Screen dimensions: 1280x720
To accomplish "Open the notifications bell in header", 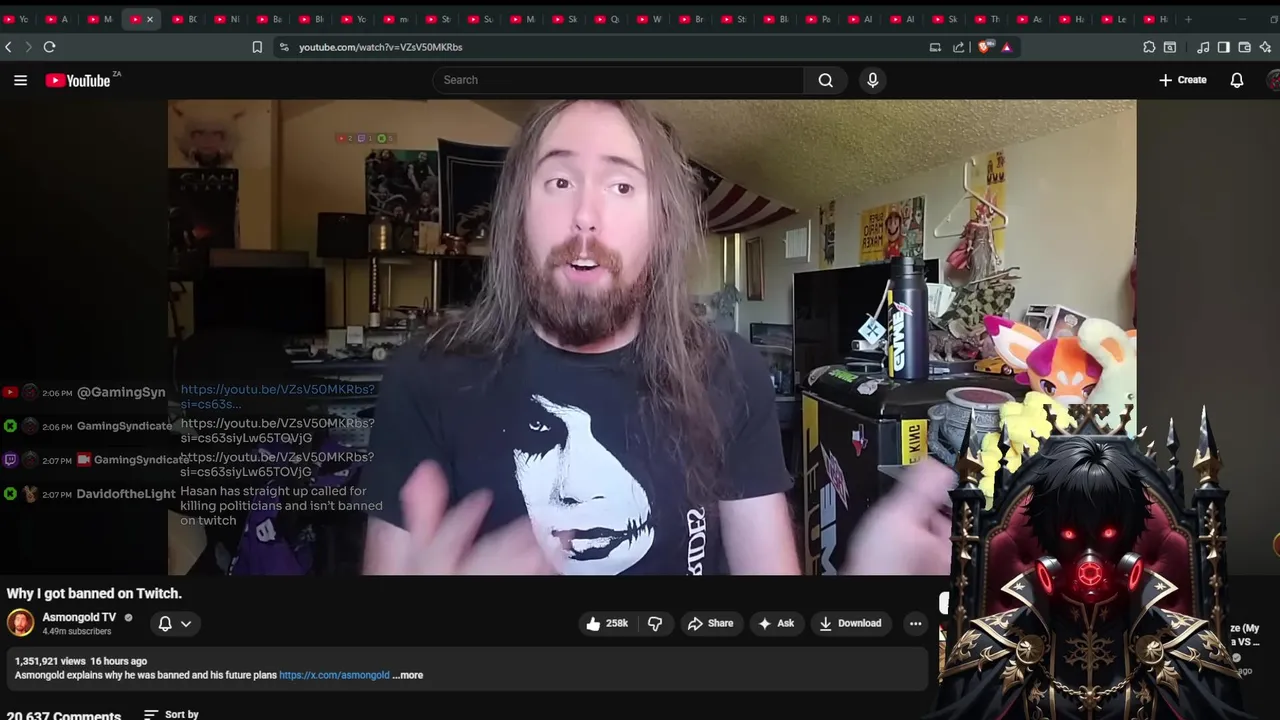I will 1237,80.
